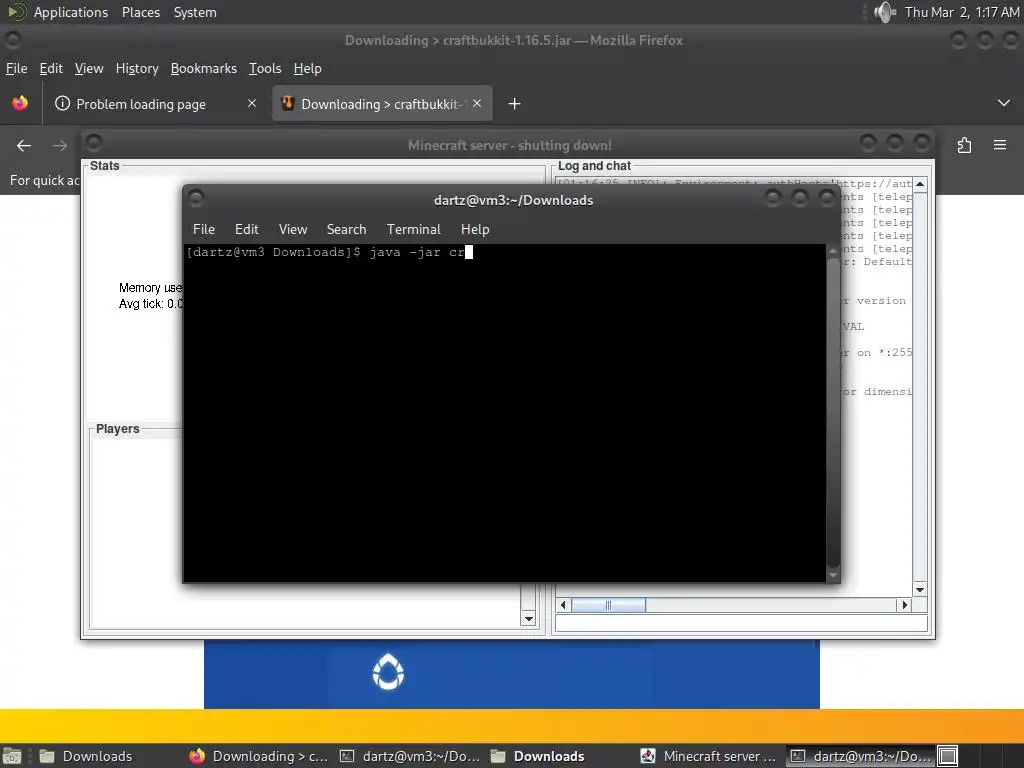Image resolution: width=1024 pixels, height=768 pixels.
Task: Click the terminal scrollbar up arrow
Action: pyautogui.click(x=833, y=251)
